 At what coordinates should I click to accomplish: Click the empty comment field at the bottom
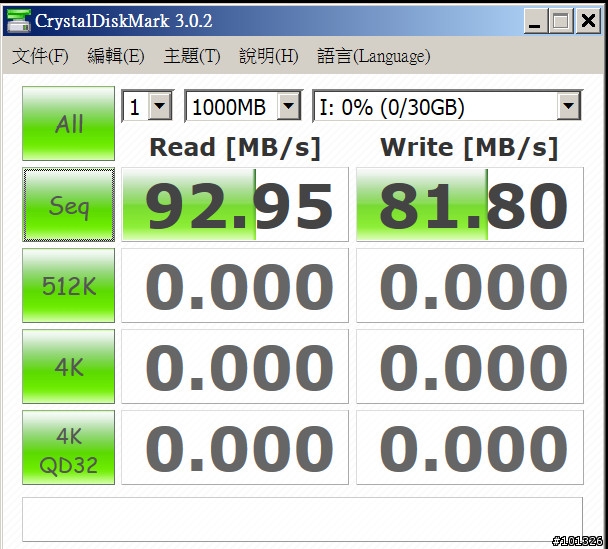coord(302,519)
